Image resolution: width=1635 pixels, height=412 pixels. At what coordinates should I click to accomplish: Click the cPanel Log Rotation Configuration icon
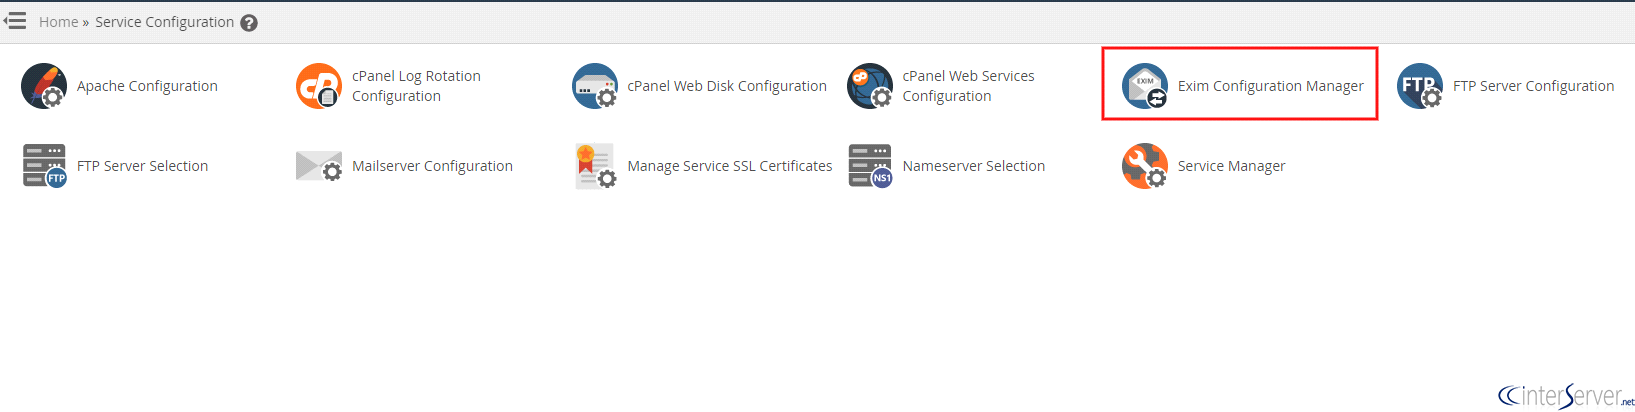tap(319, 86)
